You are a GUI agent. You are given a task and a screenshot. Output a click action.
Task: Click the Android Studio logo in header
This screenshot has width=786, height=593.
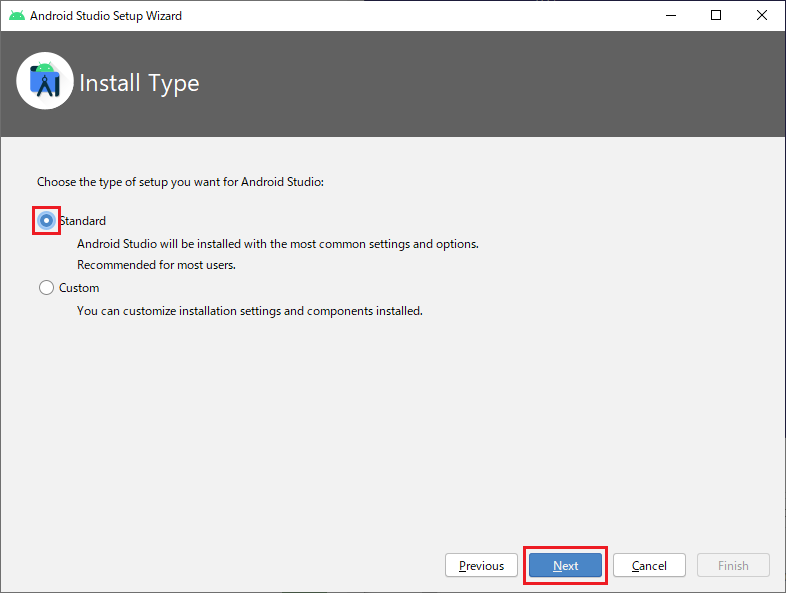(45, 81)
